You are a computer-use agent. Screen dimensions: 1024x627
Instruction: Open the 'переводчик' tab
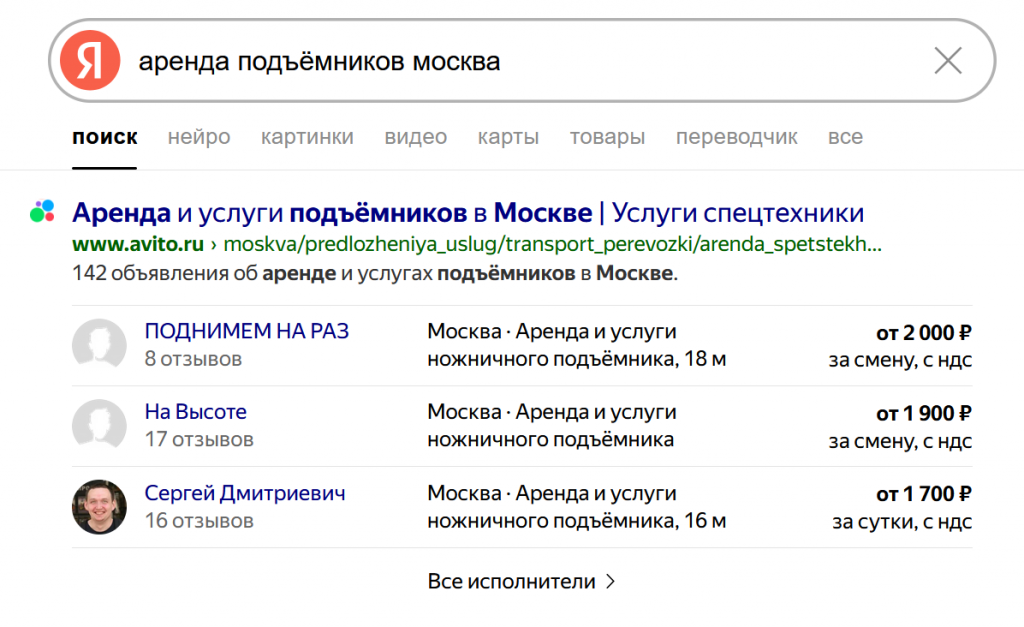[x=736, y=137]
